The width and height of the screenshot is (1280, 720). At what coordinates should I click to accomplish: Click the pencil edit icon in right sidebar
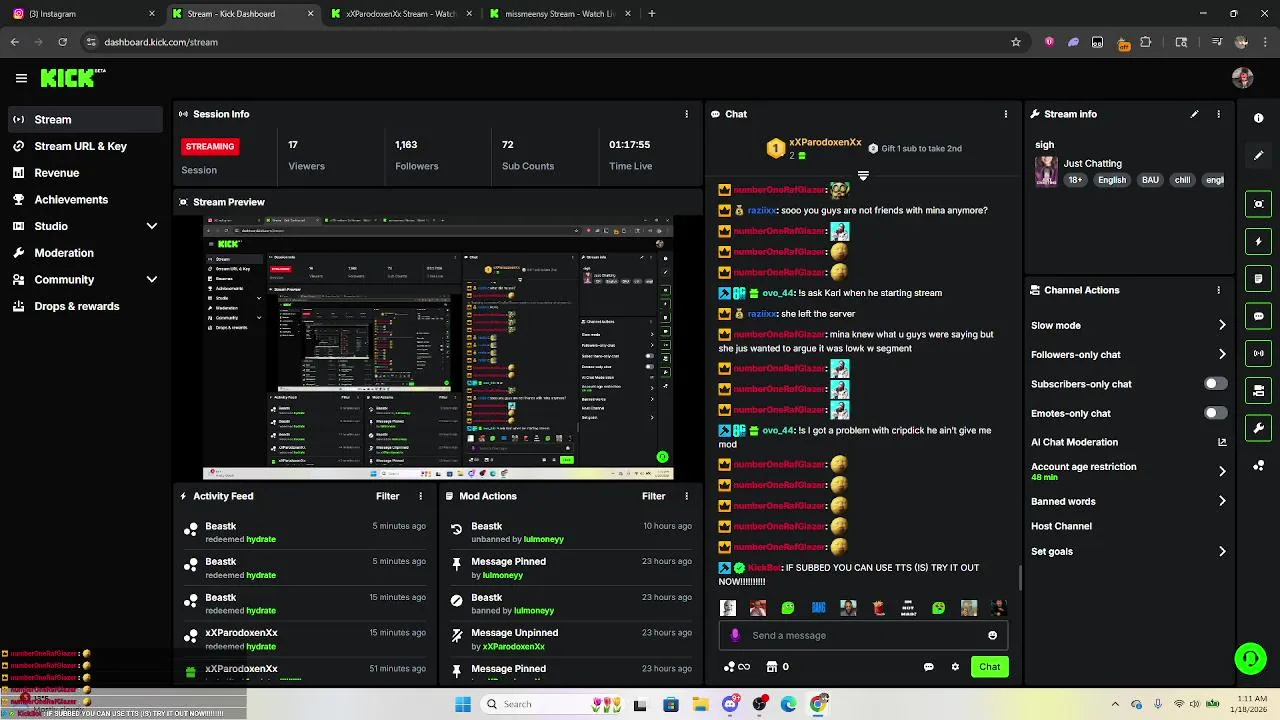pyautogui.click(x=1259, y=156)
